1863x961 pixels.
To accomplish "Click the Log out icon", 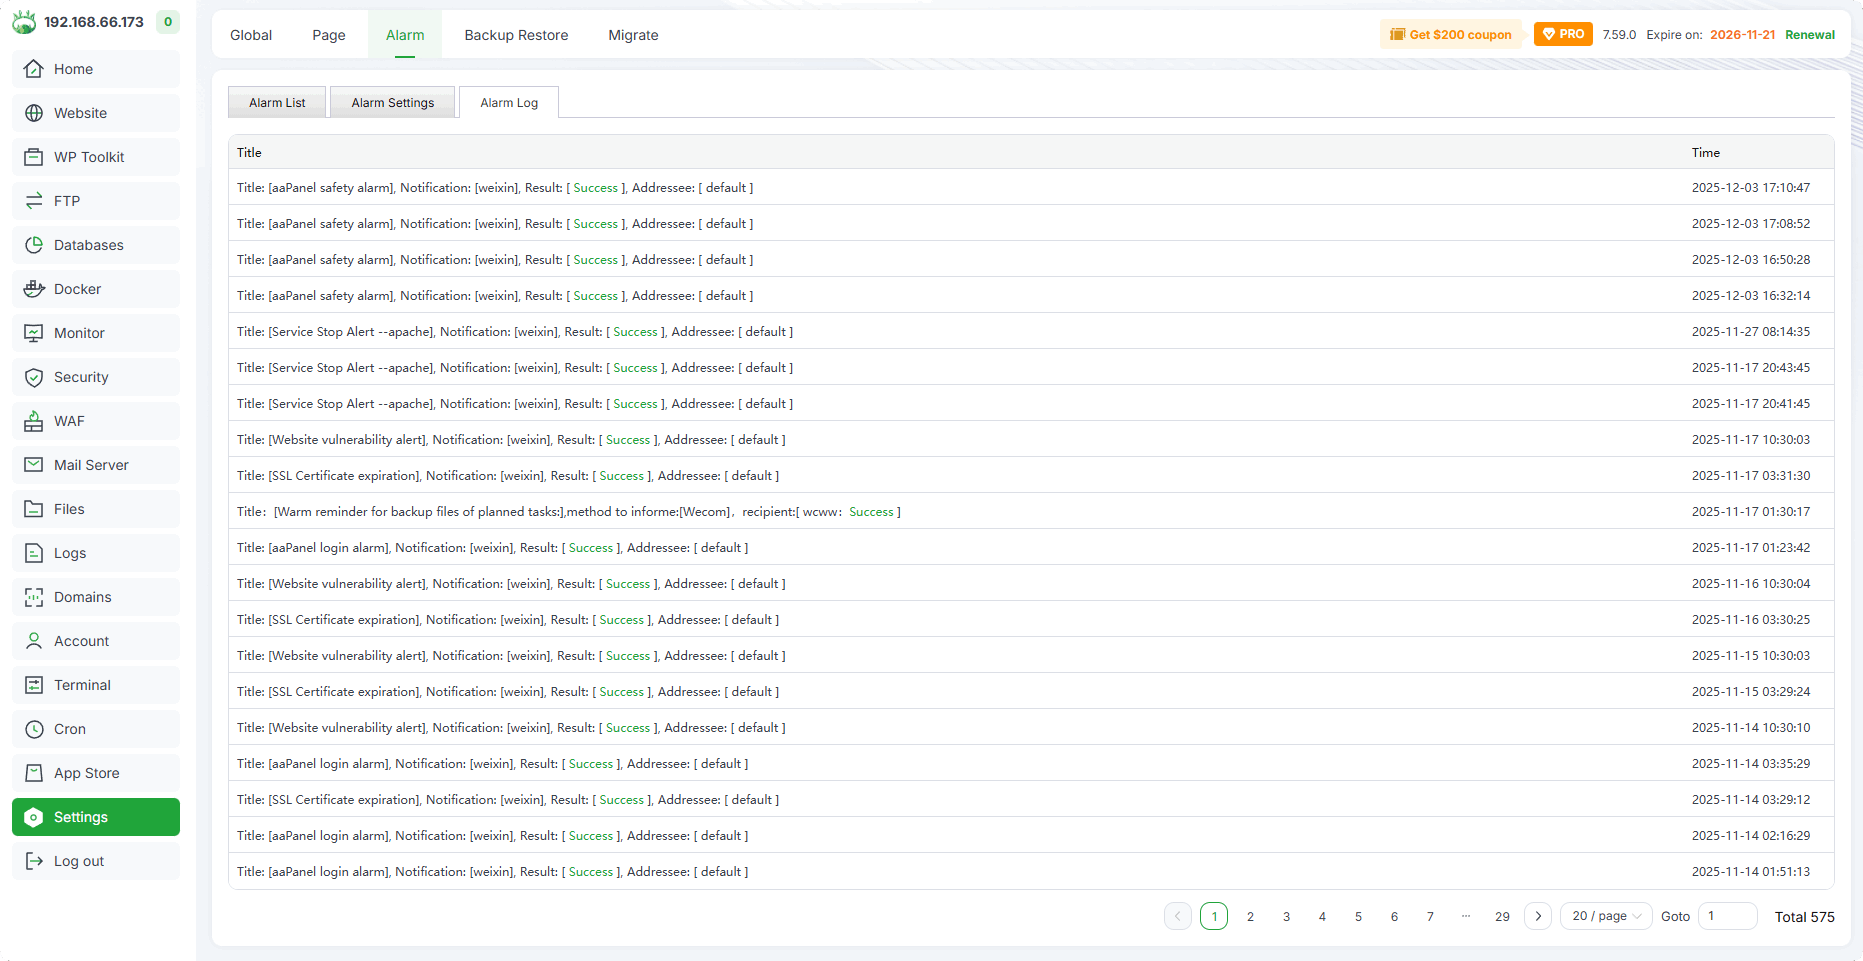I will (34, 861).
